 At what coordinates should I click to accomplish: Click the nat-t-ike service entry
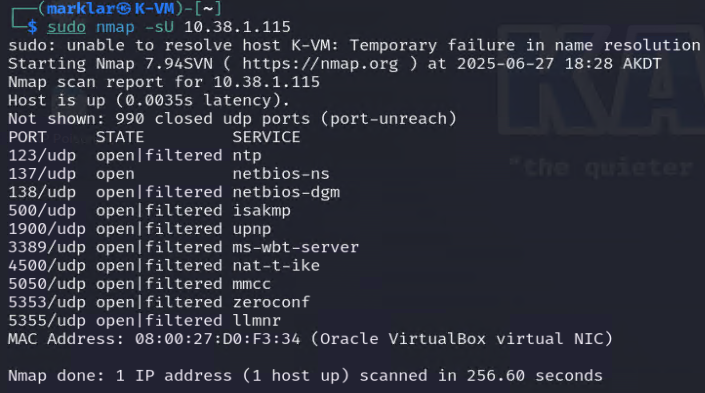276,266
